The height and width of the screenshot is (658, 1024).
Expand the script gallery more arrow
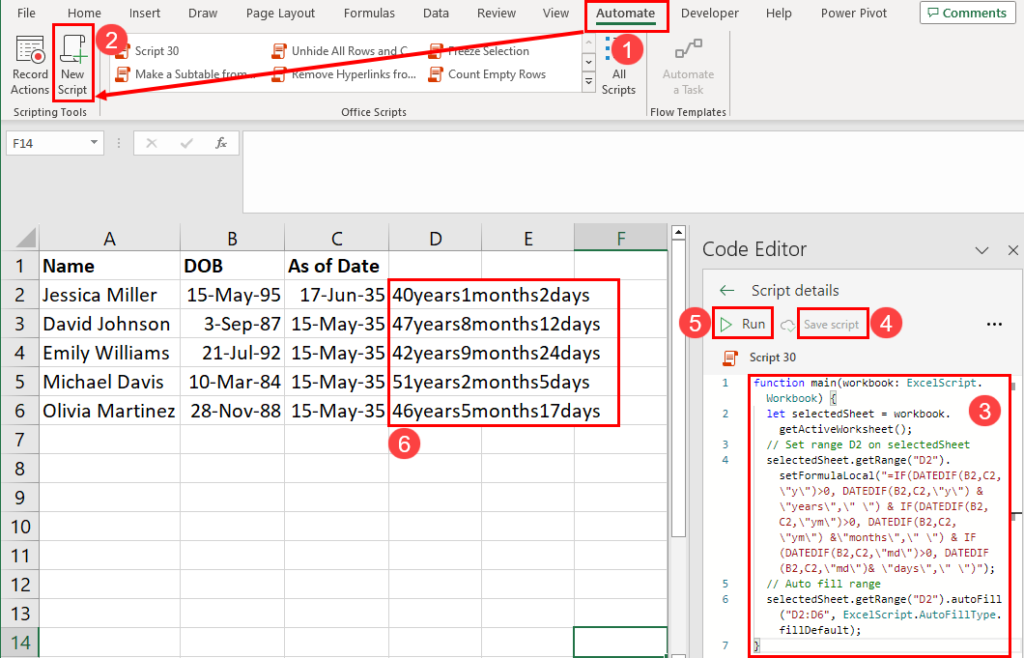pyautogui.click(x=588, y=82)
